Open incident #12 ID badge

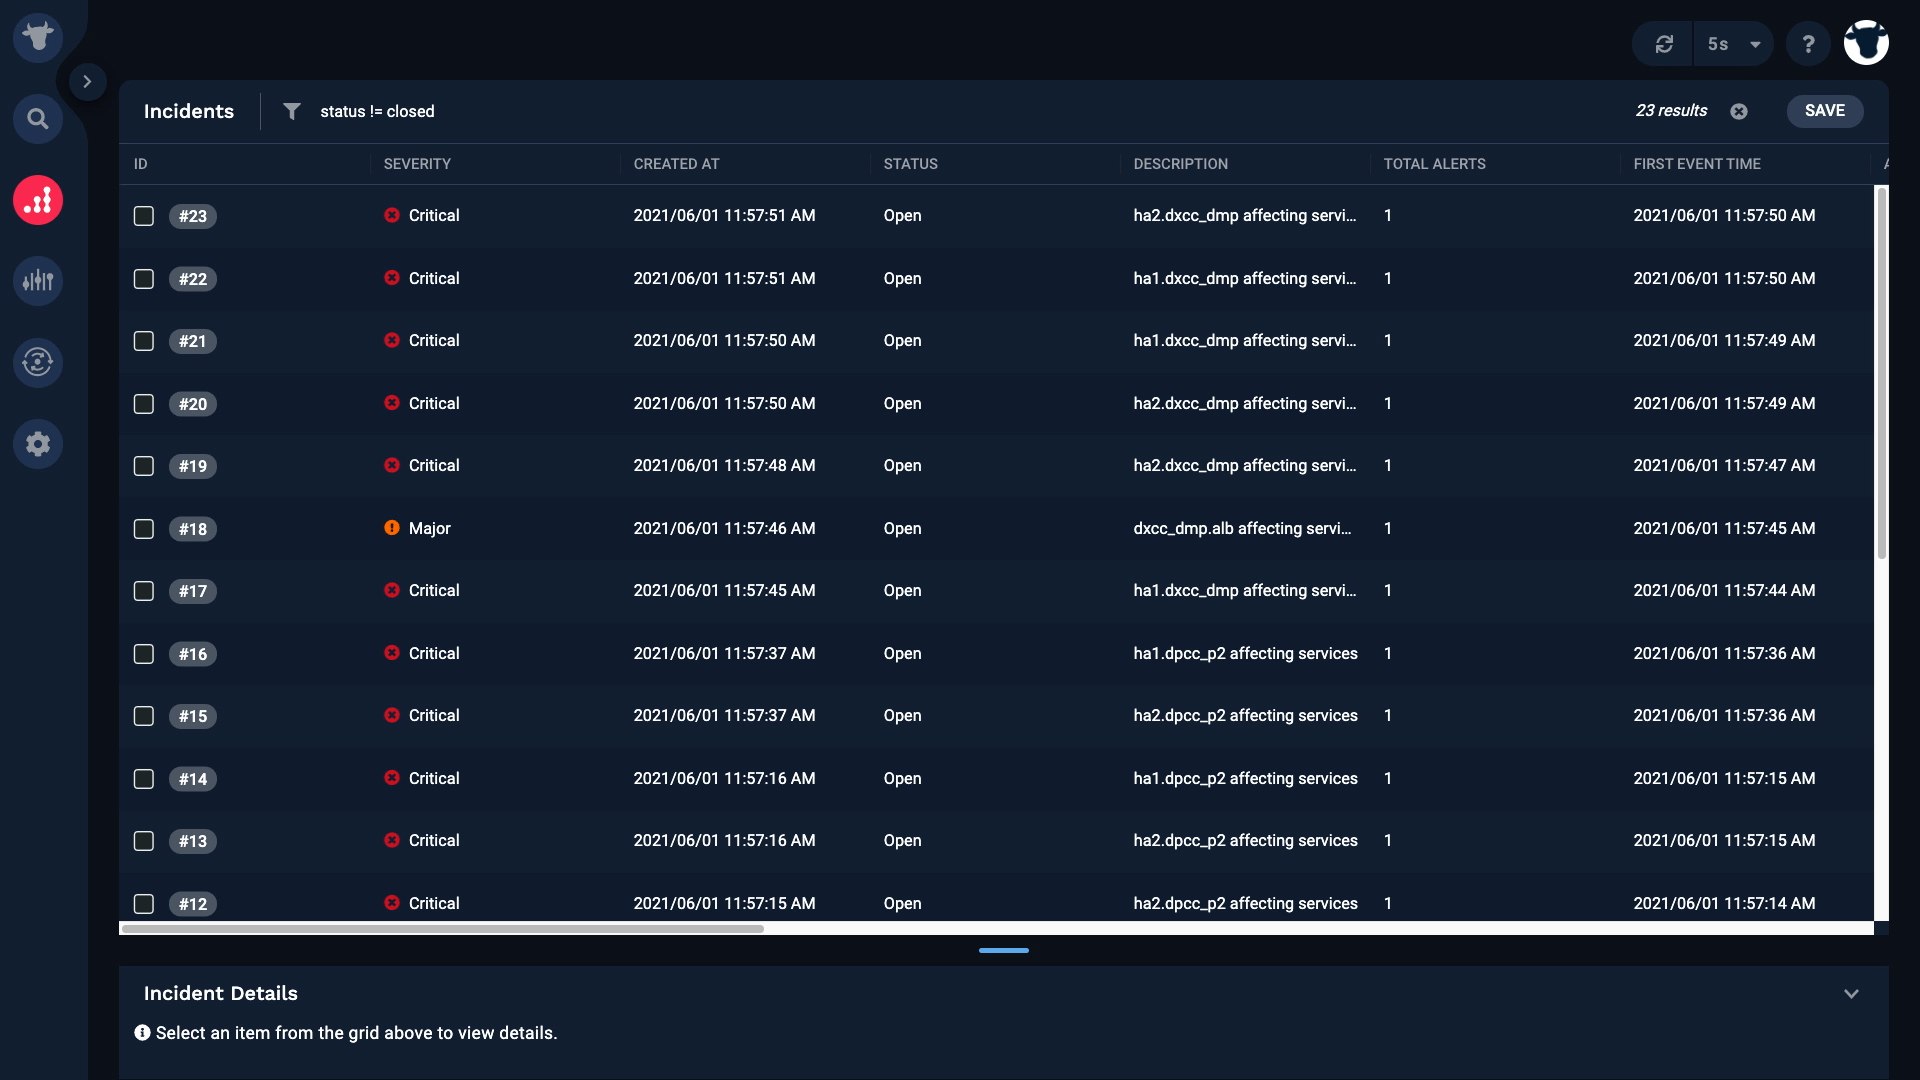click(x=193, y=904)
